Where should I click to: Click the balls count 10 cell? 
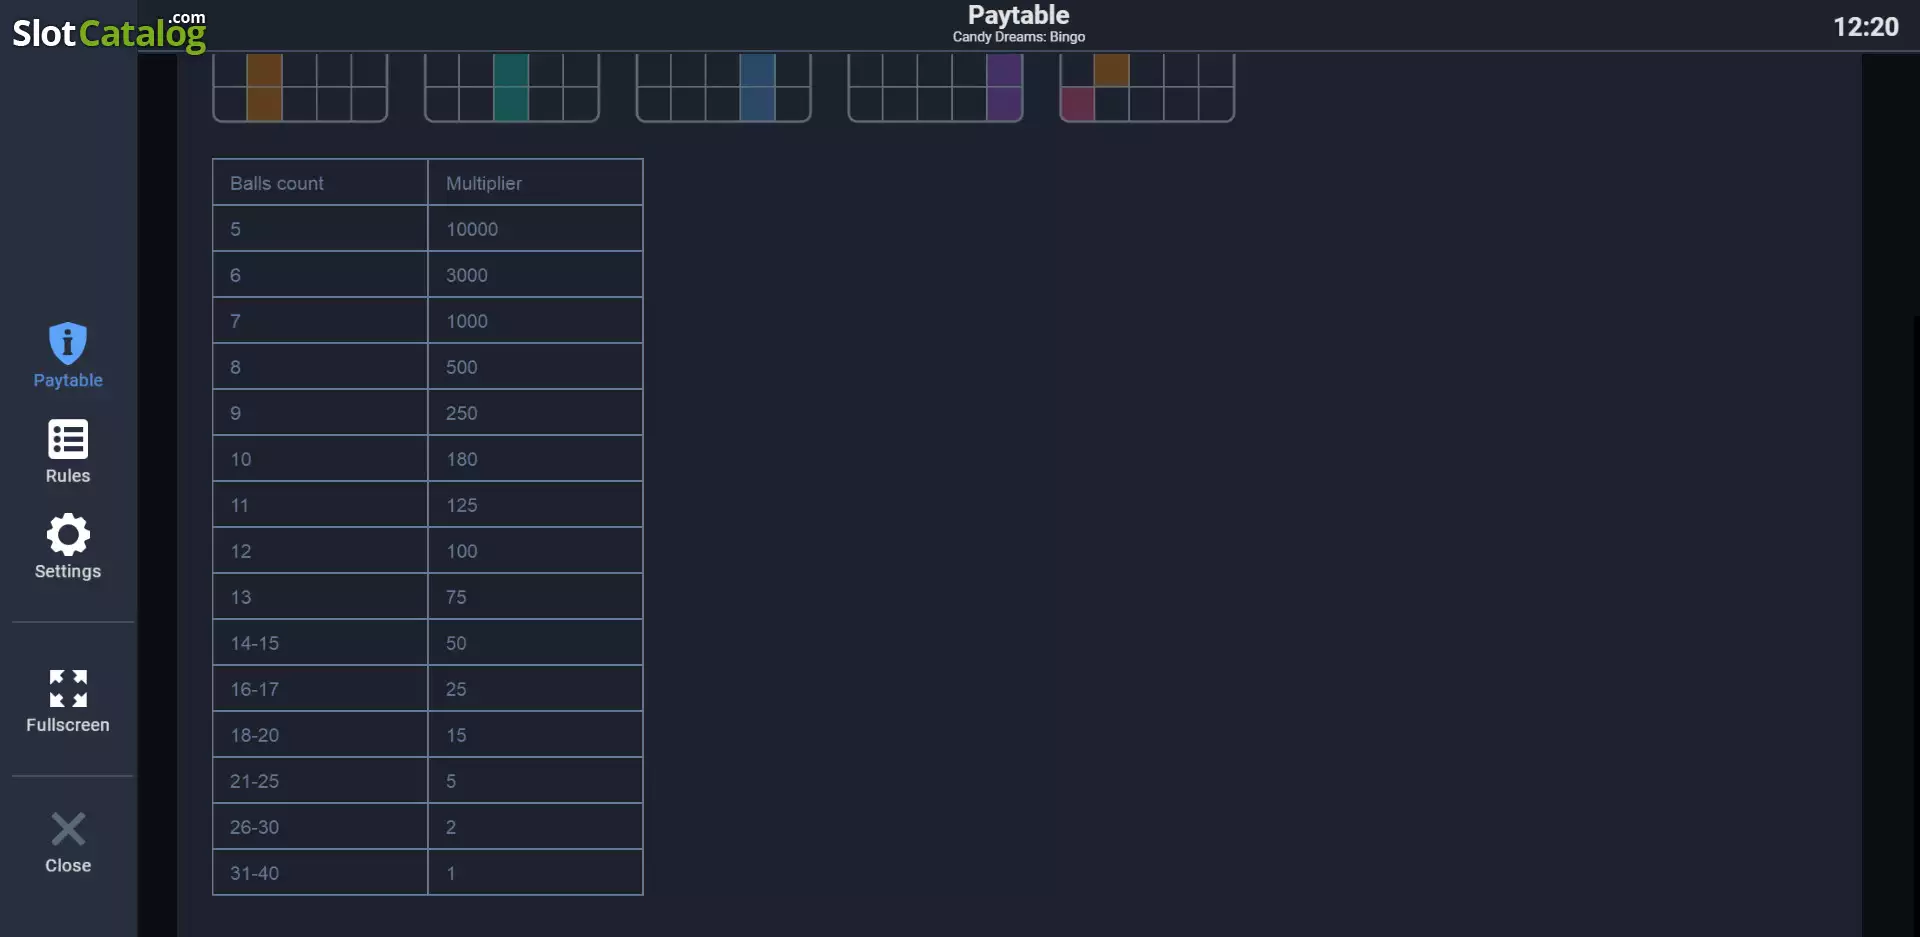click(x=320, y=459)
